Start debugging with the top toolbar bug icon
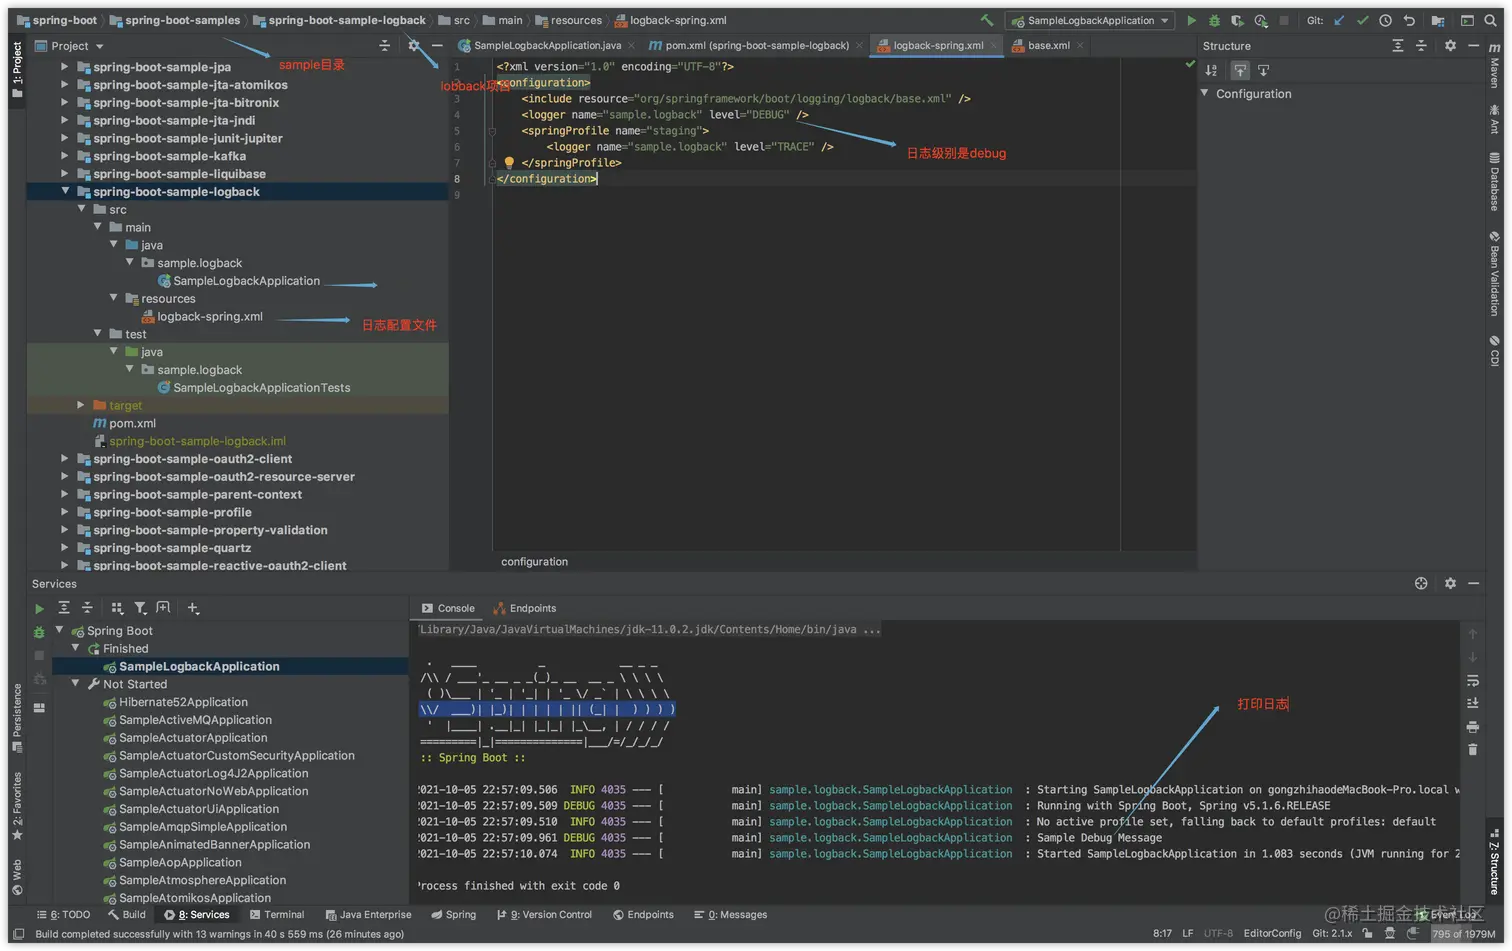This screenshot has height=951, width=1512. click(x=1214, y=20)
